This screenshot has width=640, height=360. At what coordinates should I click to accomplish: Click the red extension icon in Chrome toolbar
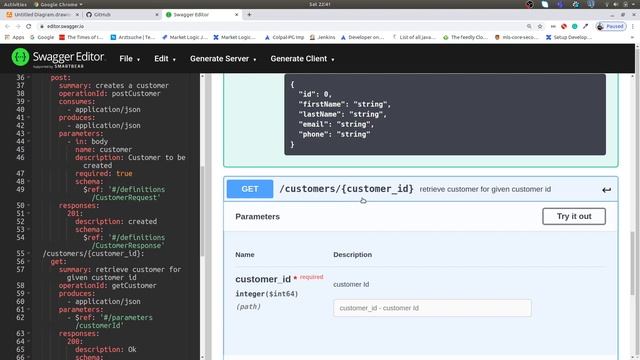click(x=564, y=26)
